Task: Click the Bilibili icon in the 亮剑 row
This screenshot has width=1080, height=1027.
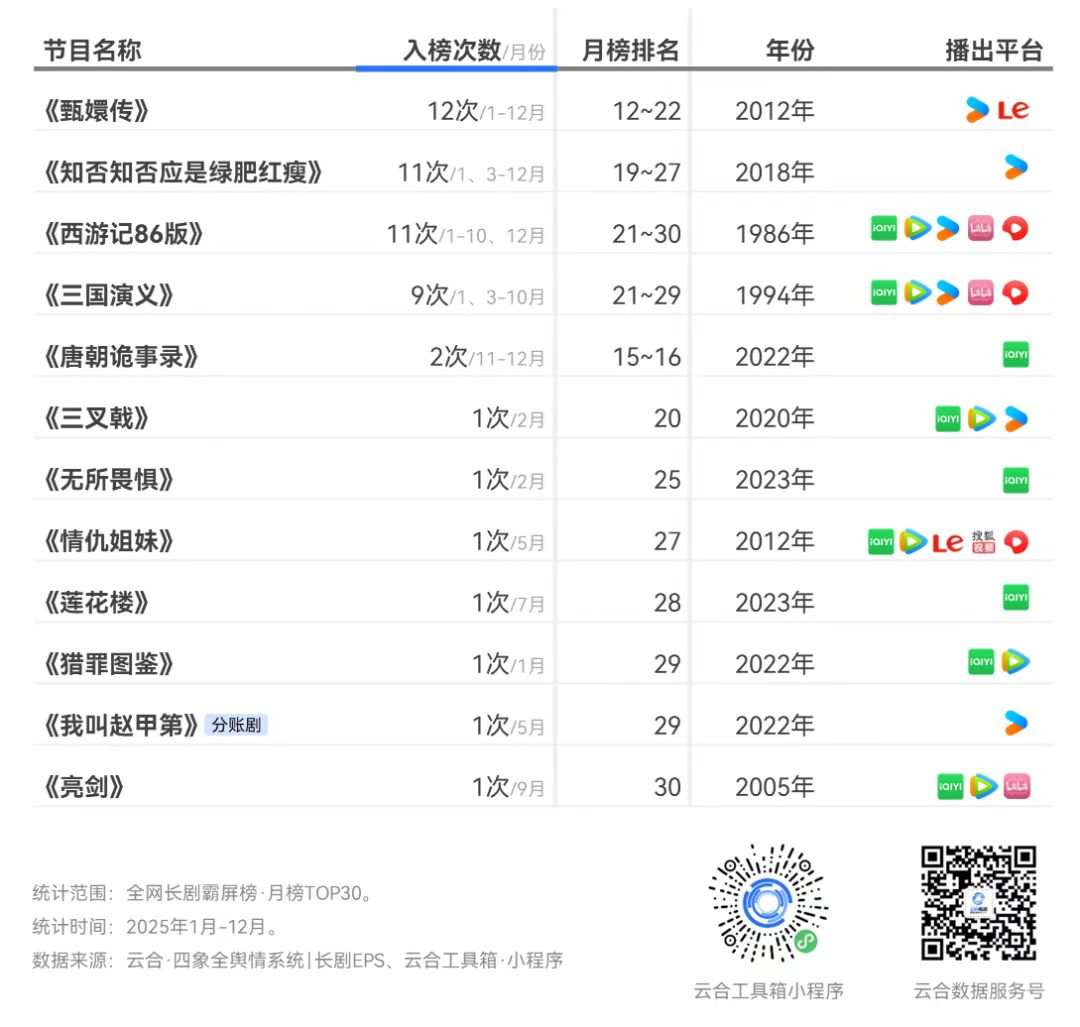Action: tap(1016, 785)
